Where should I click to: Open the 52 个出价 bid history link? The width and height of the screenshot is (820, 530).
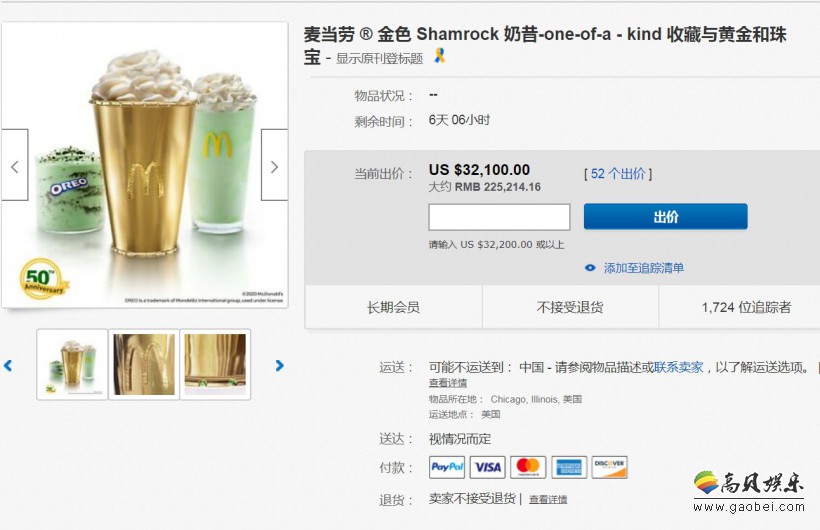pyautogui.click(x=618, y=174)
